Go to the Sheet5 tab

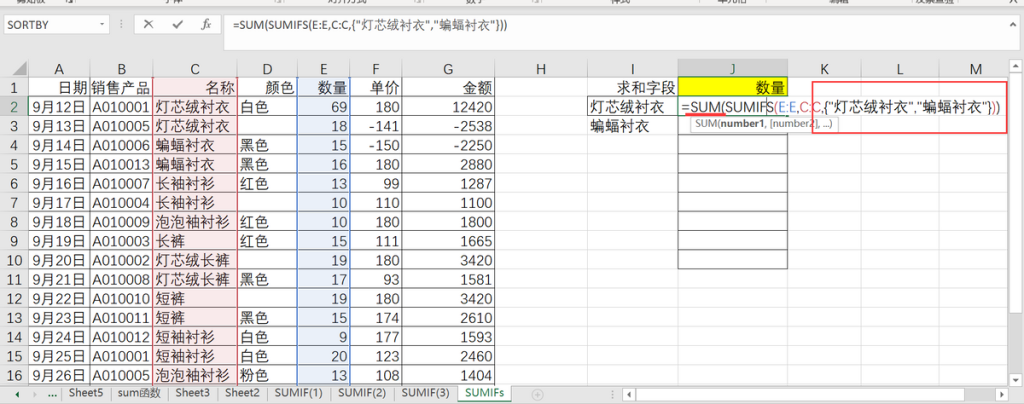[x=85, y=393]
